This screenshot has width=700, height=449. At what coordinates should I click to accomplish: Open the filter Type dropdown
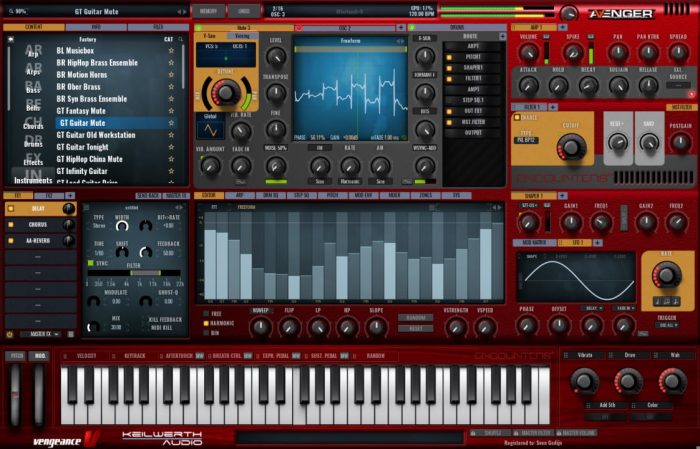pos(526,140)
